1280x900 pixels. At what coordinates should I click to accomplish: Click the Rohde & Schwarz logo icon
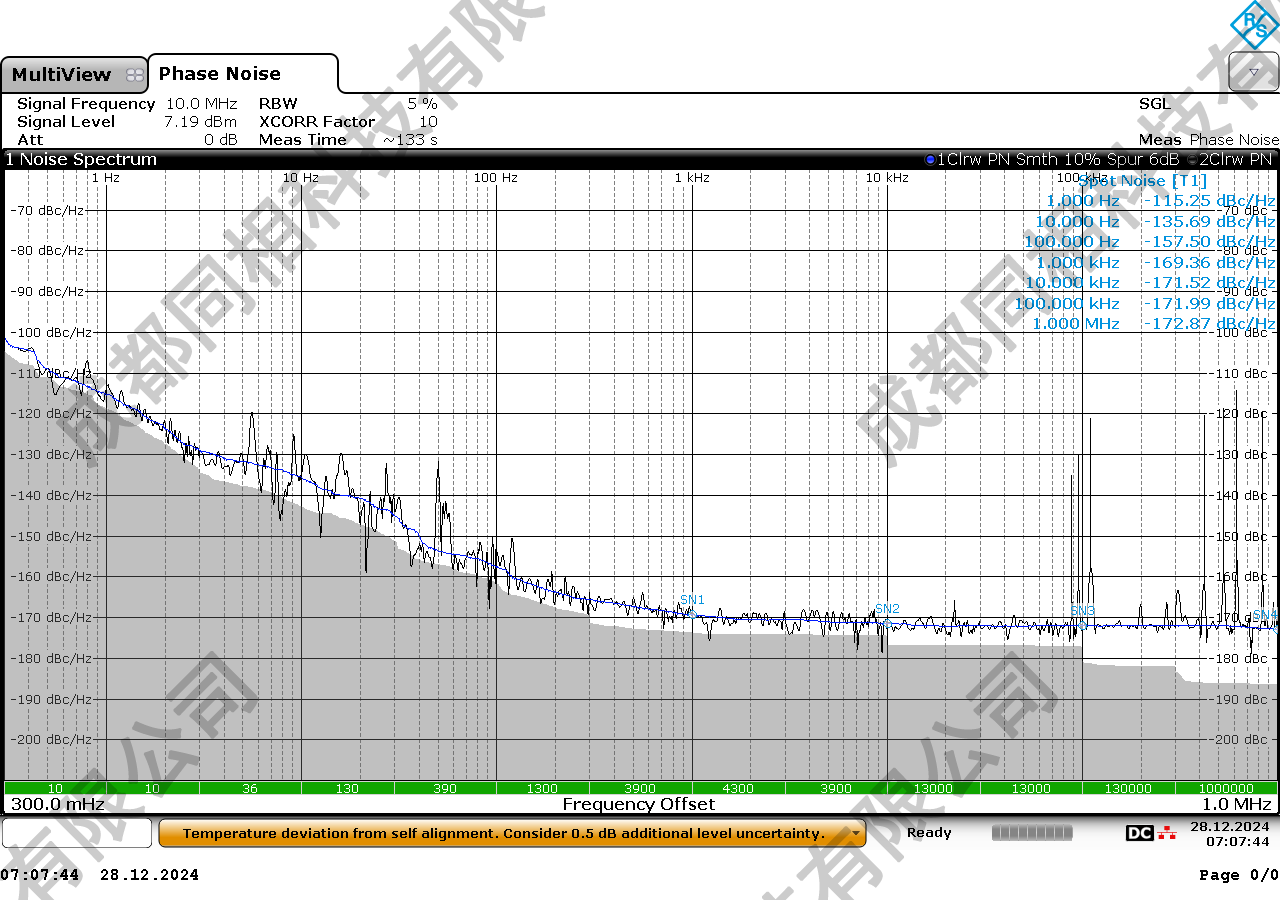tap(1254, 25)
